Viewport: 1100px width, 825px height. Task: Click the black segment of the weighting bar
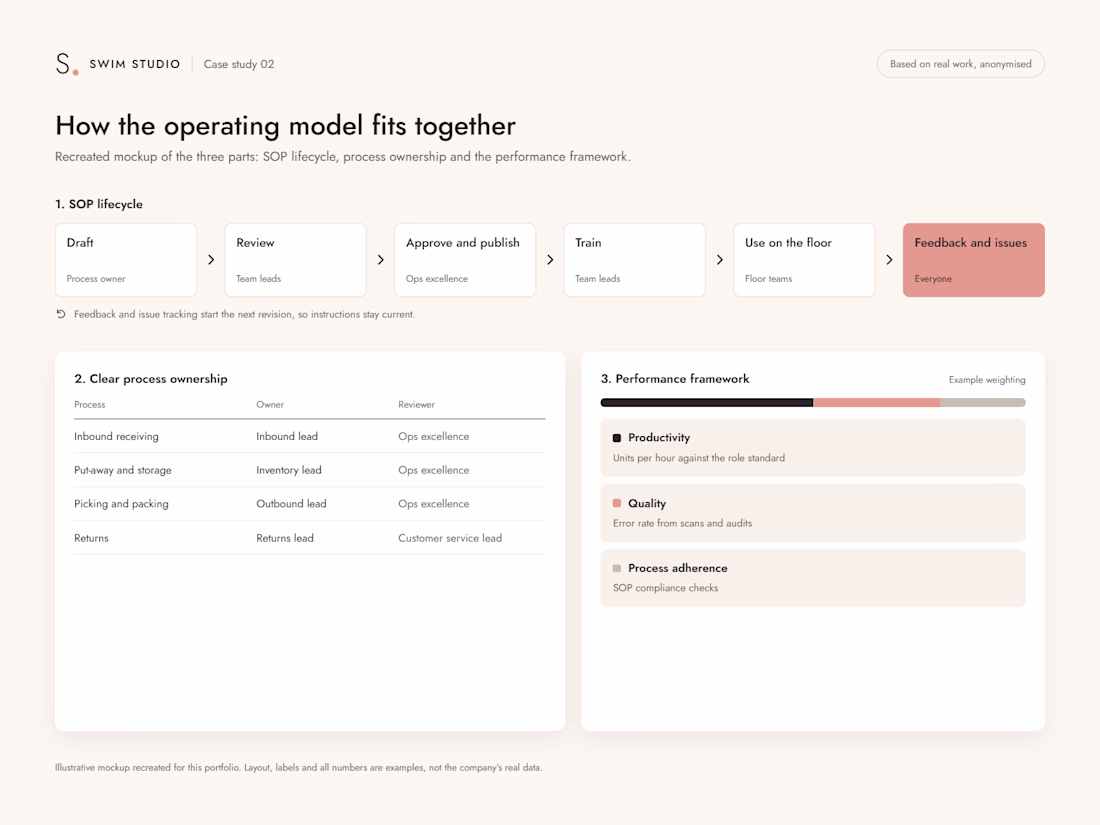click(x=706, y=403)
